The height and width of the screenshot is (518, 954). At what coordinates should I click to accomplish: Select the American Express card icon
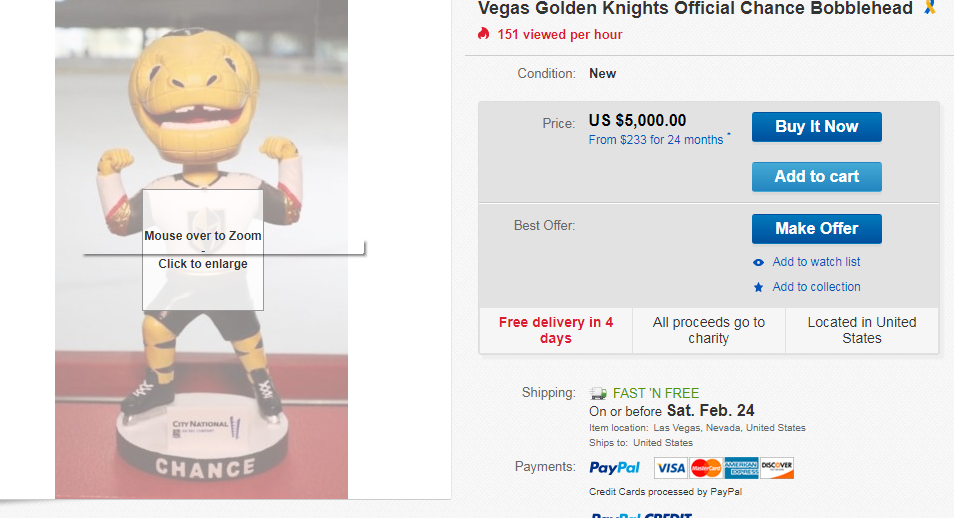tap(741, 468)
